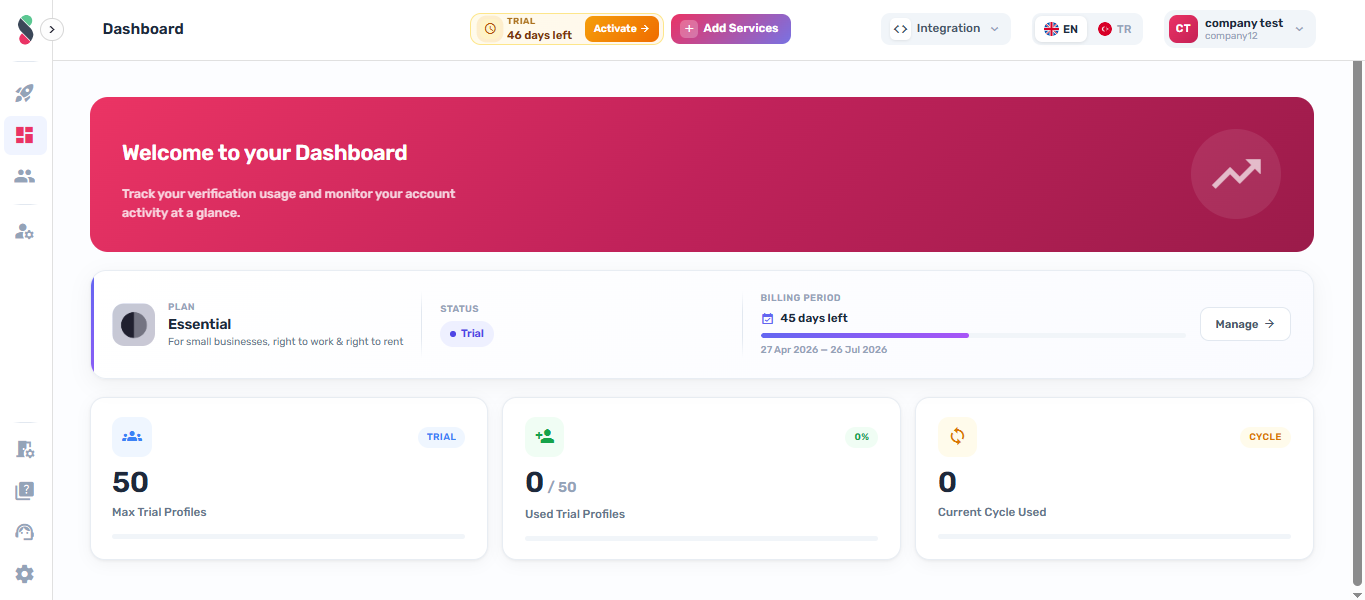
Task: Click the Trial status badge
Action: (467, 334)
